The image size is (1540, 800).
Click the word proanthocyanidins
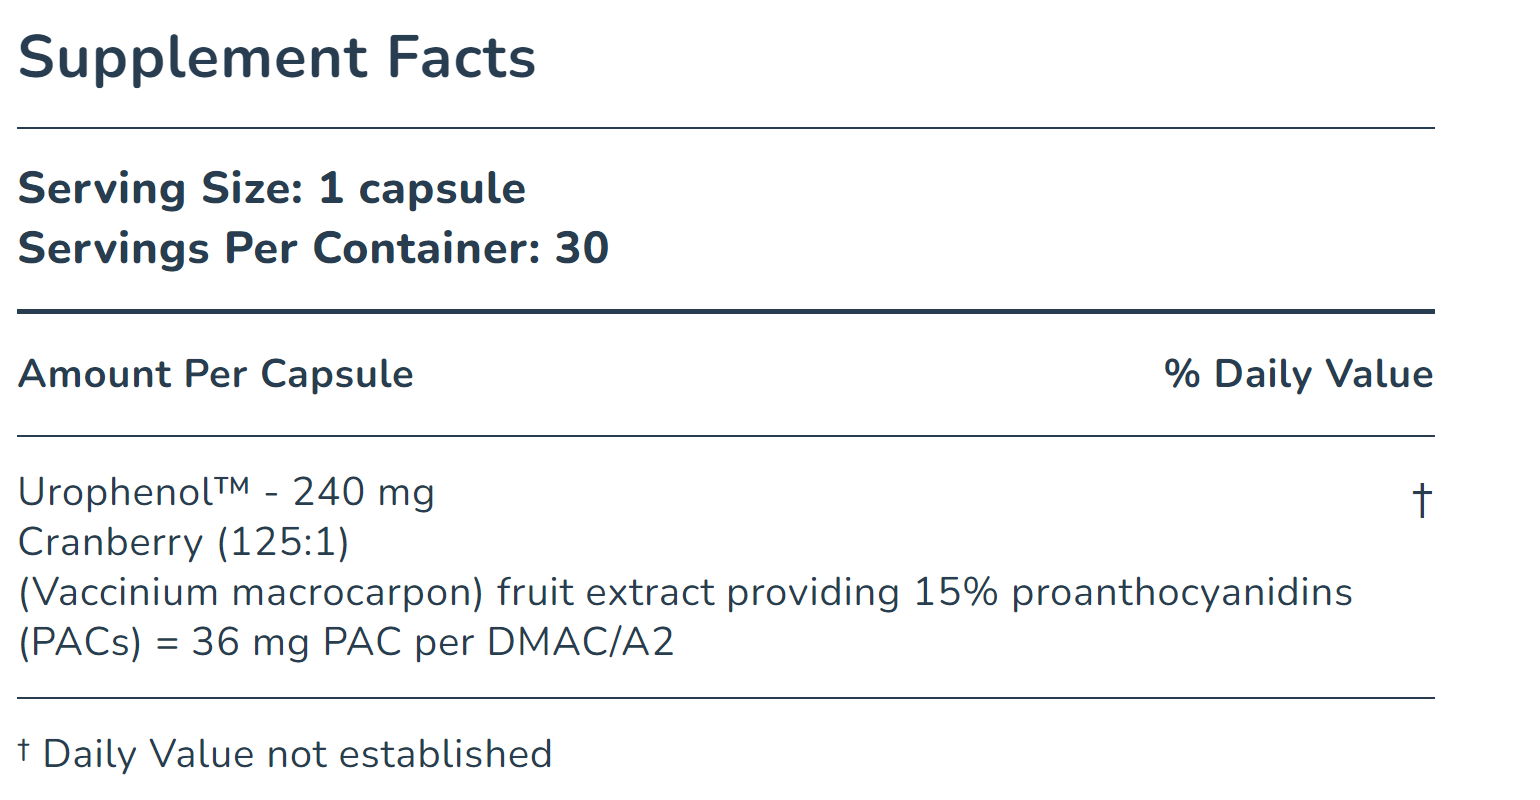click(1182, 592)
